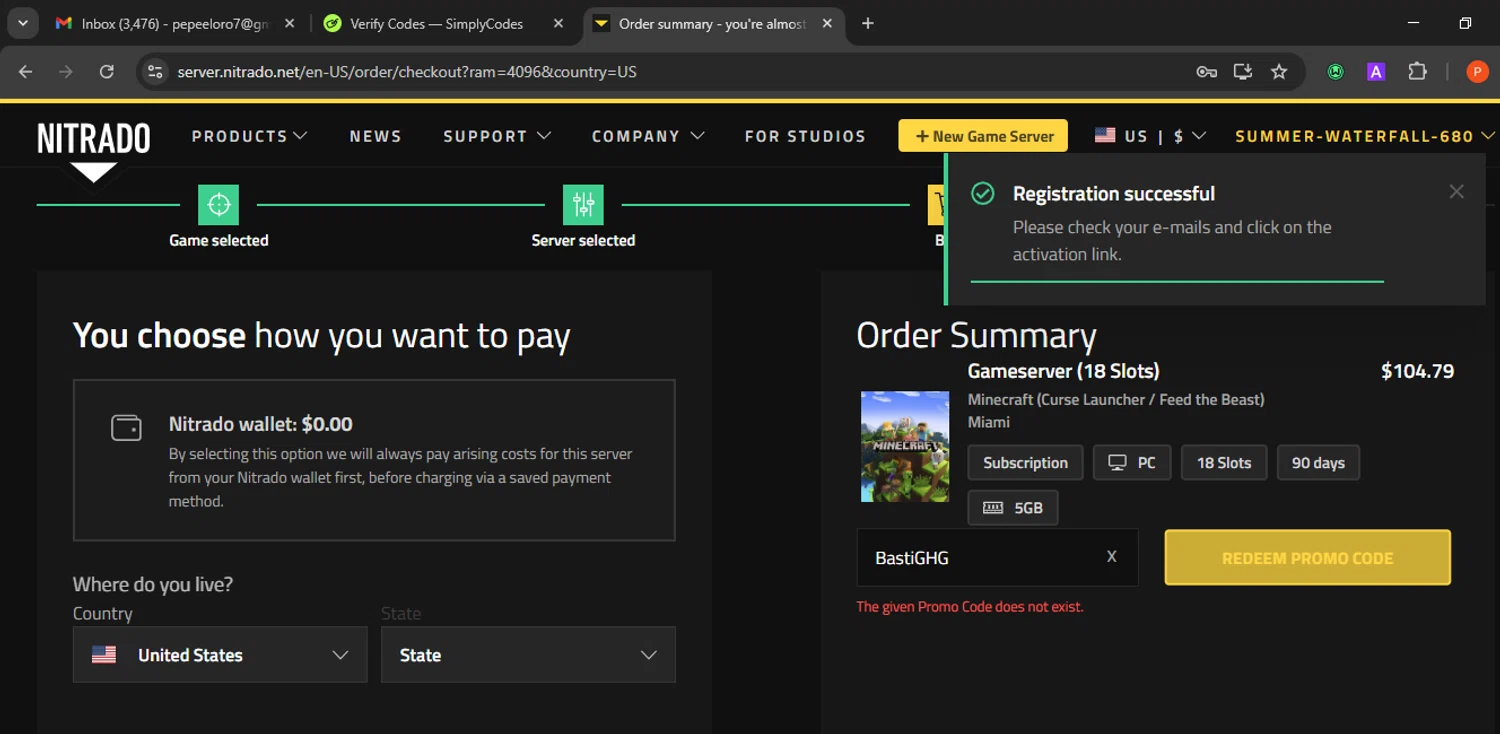Image resolution: width=1500 pixels, height=734 pixels.
Task: Clear the promo code with the X
Action: (x=1111, y=557)
